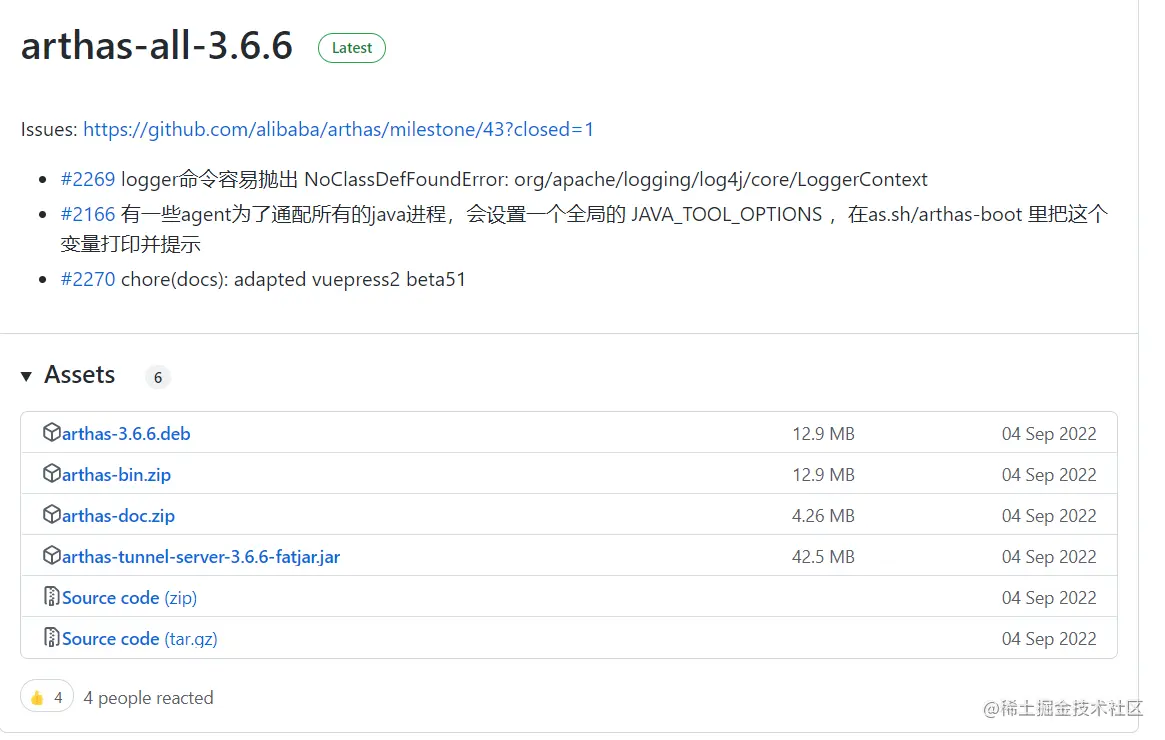This screenshot has width=1165, height=740.
Task: Open issue #2166 link
Action: pos(88,215)
